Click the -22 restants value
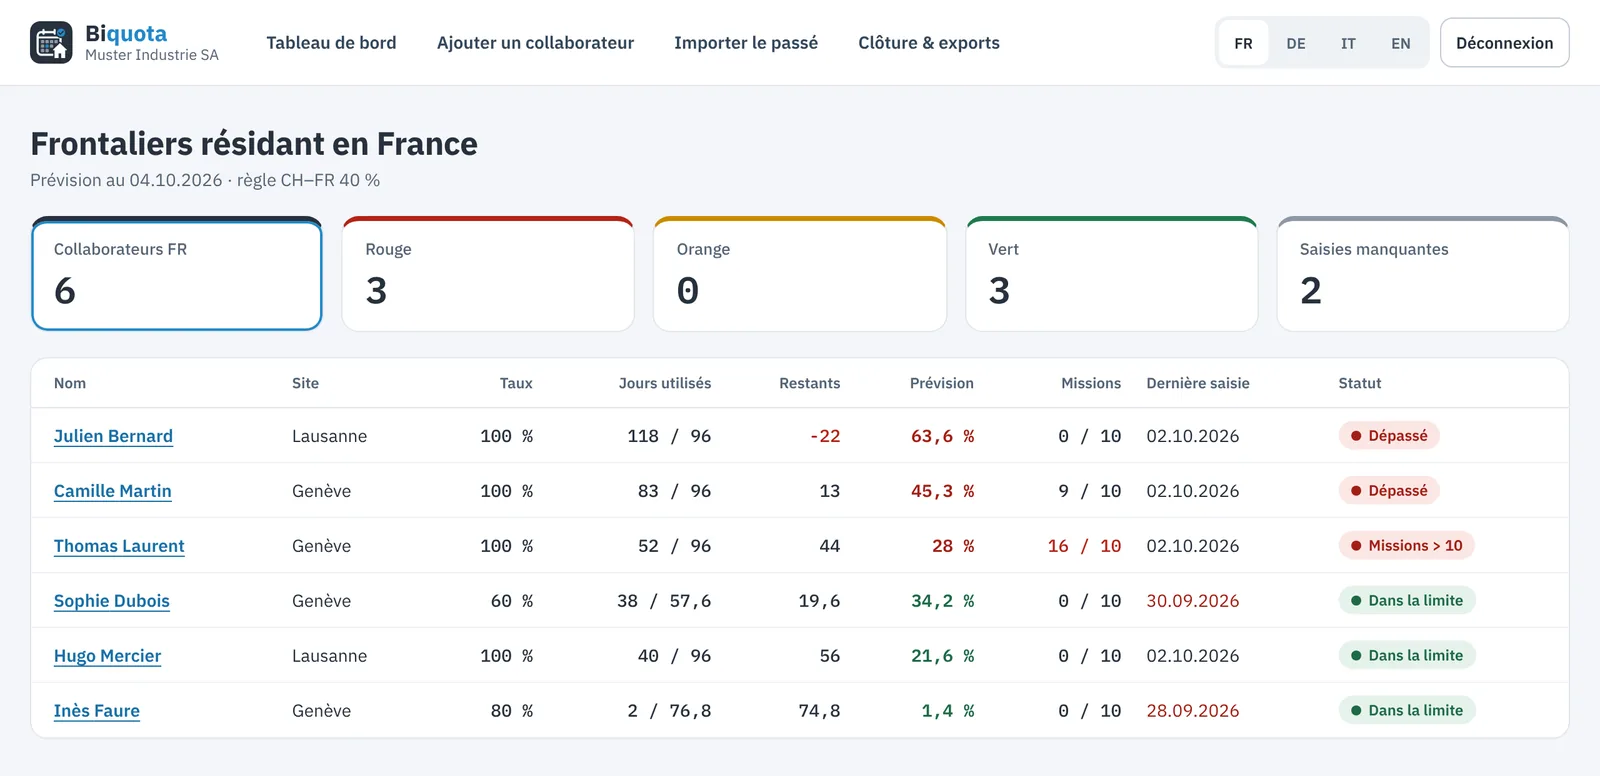 pos(825,436)
